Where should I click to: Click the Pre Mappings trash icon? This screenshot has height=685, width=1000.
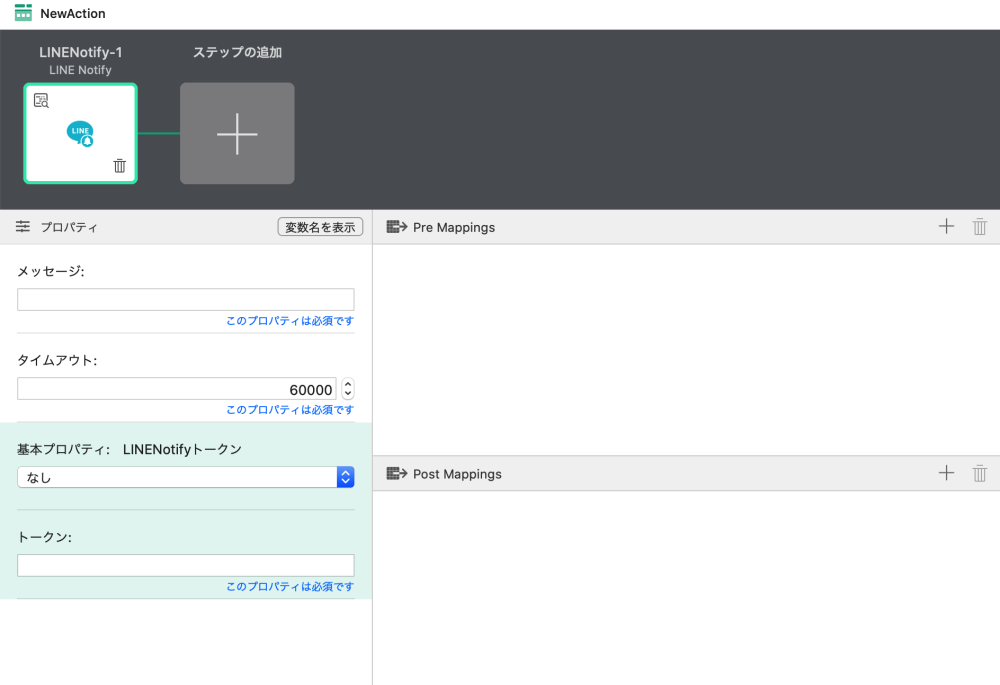click(980, 227)
